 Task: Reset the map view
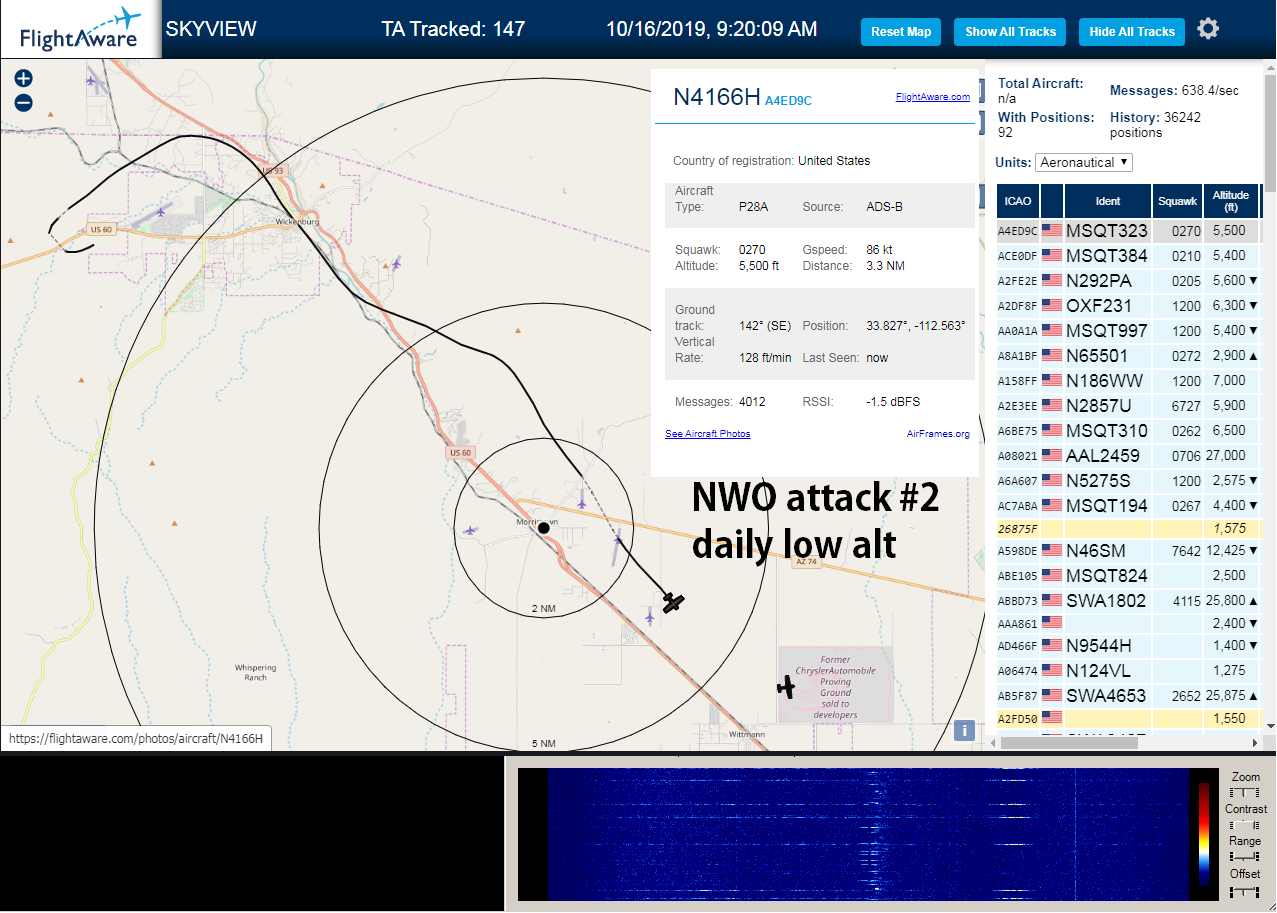click(x=901, y=32)
